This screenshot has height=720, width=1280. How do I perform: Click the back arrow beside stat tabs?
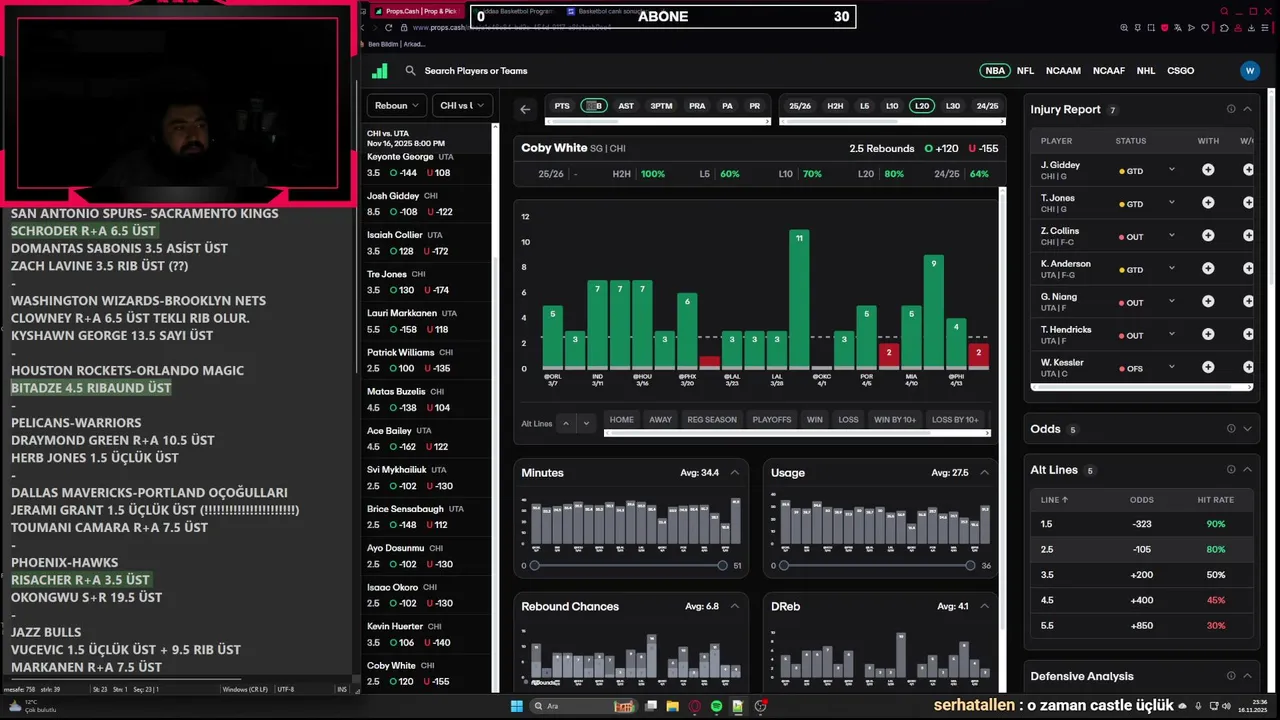click(x=525, y=109)
